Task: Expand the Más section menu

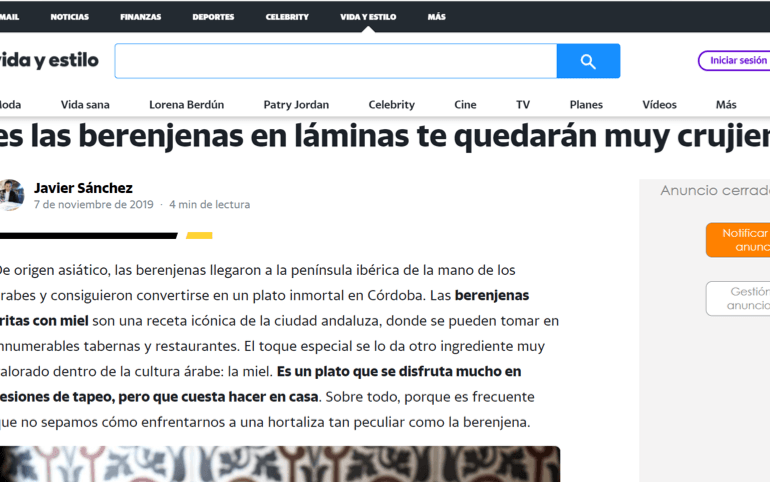Action: point(726,105)
